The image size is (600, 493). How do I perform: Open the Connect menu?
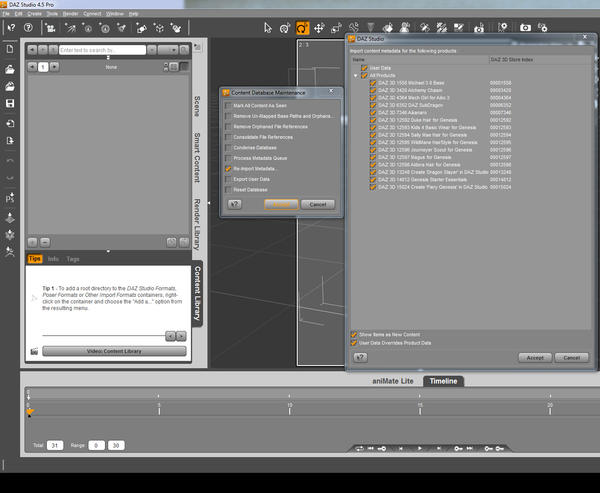pos(92,14)
